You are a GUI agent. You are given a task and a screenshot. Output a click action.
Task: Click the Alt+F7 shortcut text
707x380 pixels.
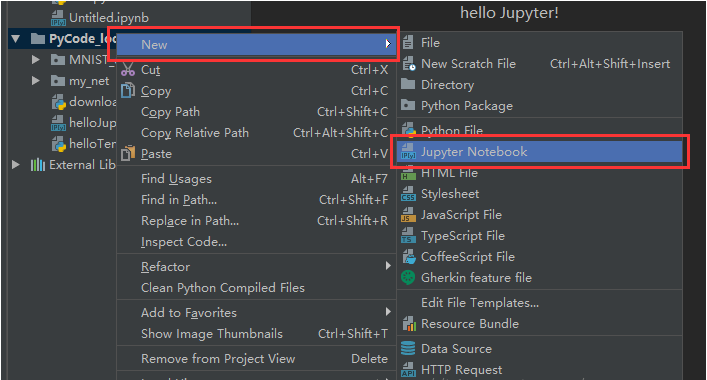pyautogui.click(x=369, y=179)
